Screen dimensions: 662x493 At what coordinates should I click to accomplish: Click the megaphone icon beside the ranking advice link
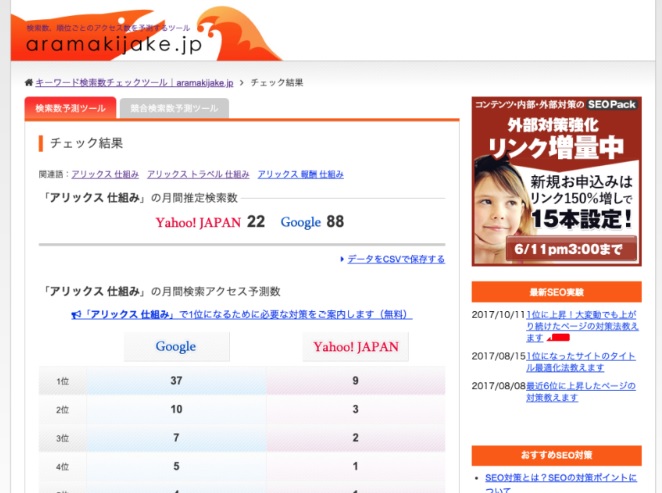[x=76, y=314]
